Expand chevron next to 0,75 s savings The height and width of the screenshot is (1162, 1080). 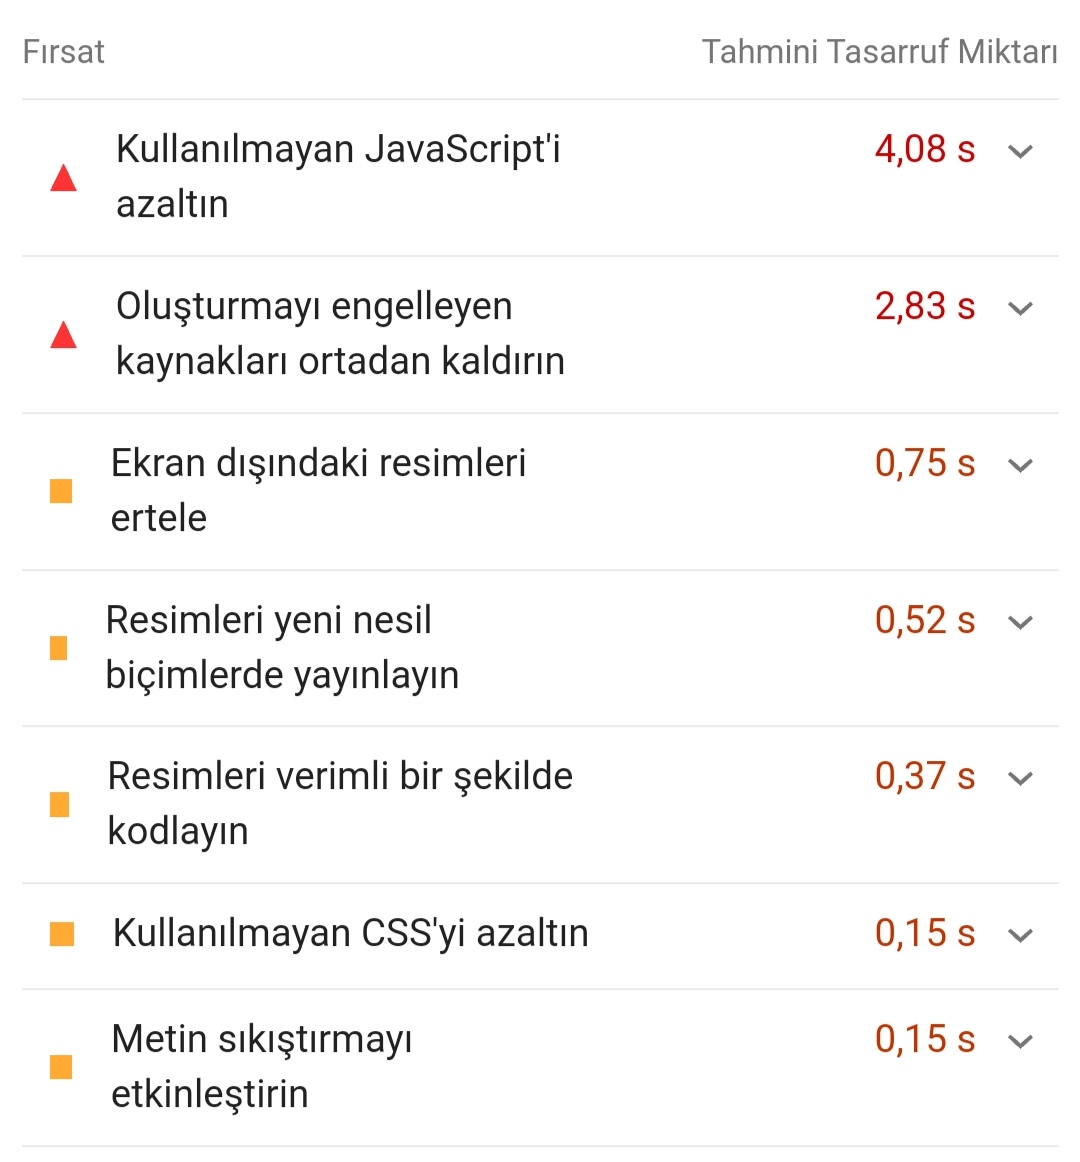[x=1021, y=465]
